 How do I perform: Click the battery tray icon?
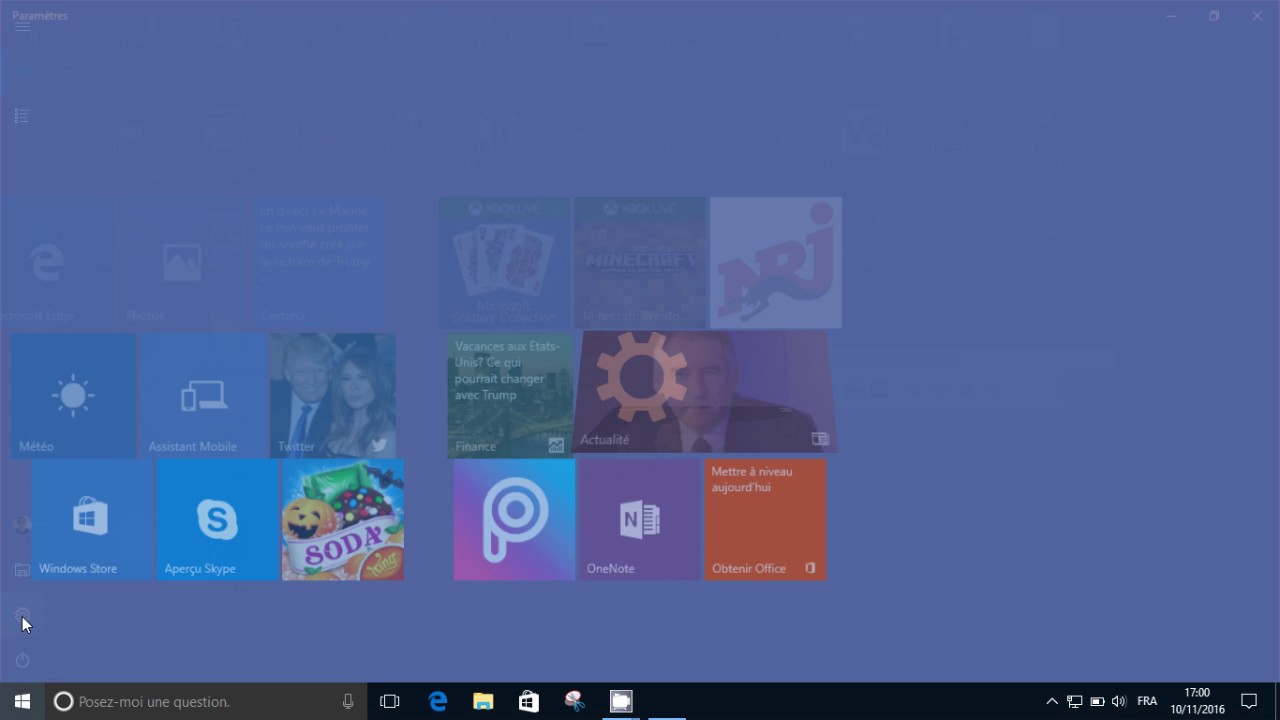tap(1097, 701)
